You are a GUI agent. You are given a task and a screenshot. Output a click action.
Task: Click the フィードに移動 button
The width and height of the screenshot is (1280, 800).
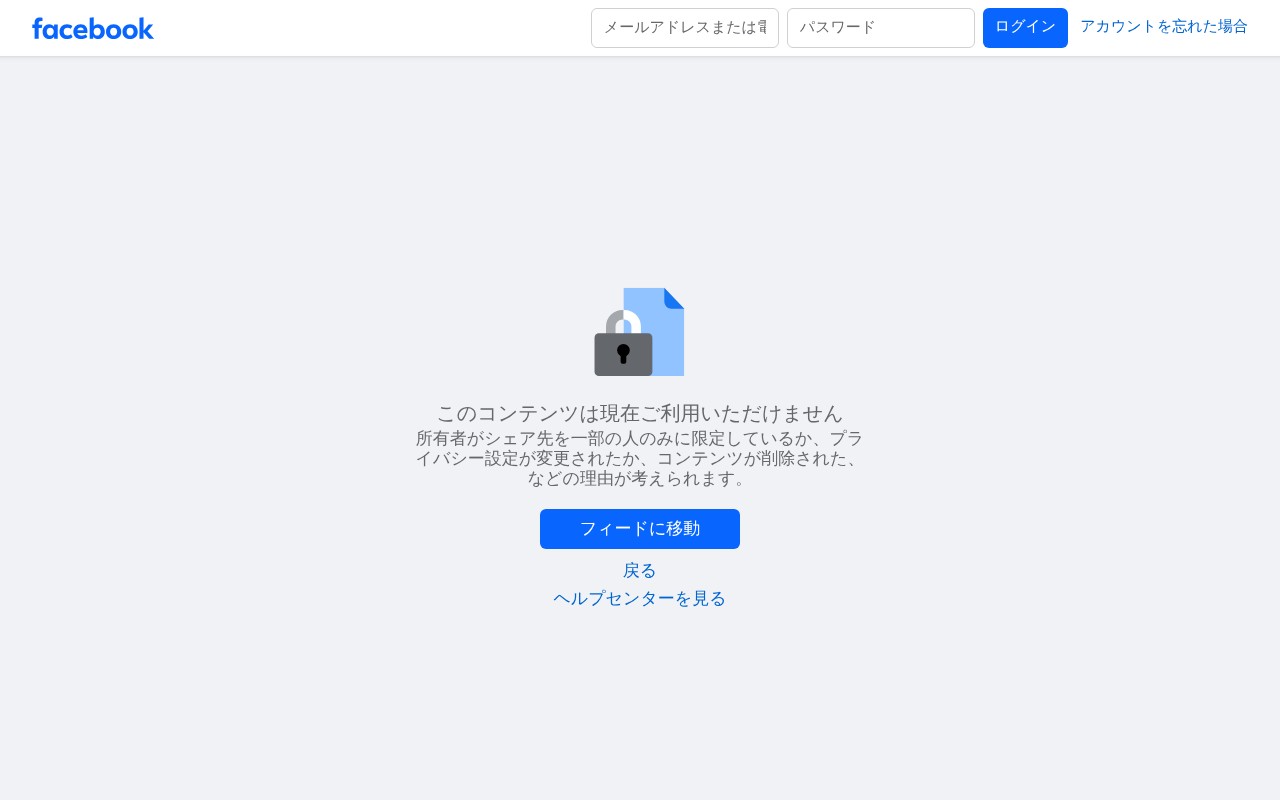pos(640,529)
